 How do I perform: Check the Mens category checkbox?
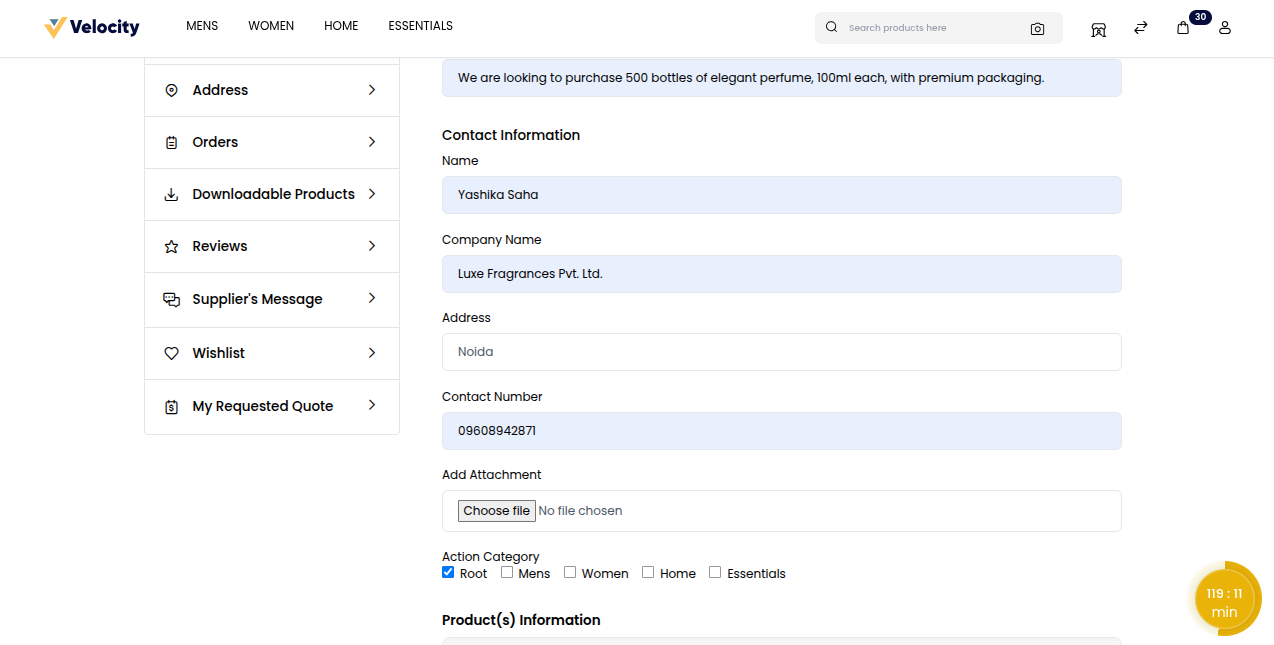(x=507, y=573)
